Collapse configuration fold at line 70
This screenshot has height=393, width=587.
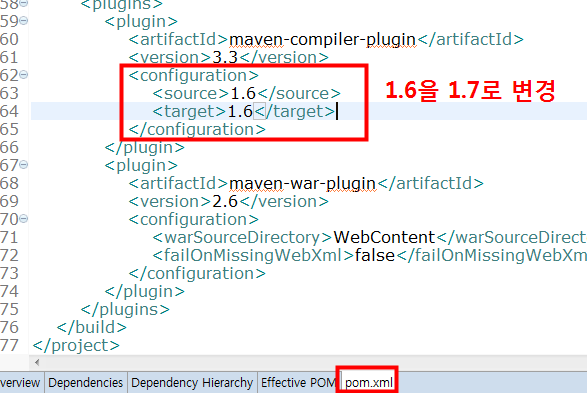(x=24, y=219)
